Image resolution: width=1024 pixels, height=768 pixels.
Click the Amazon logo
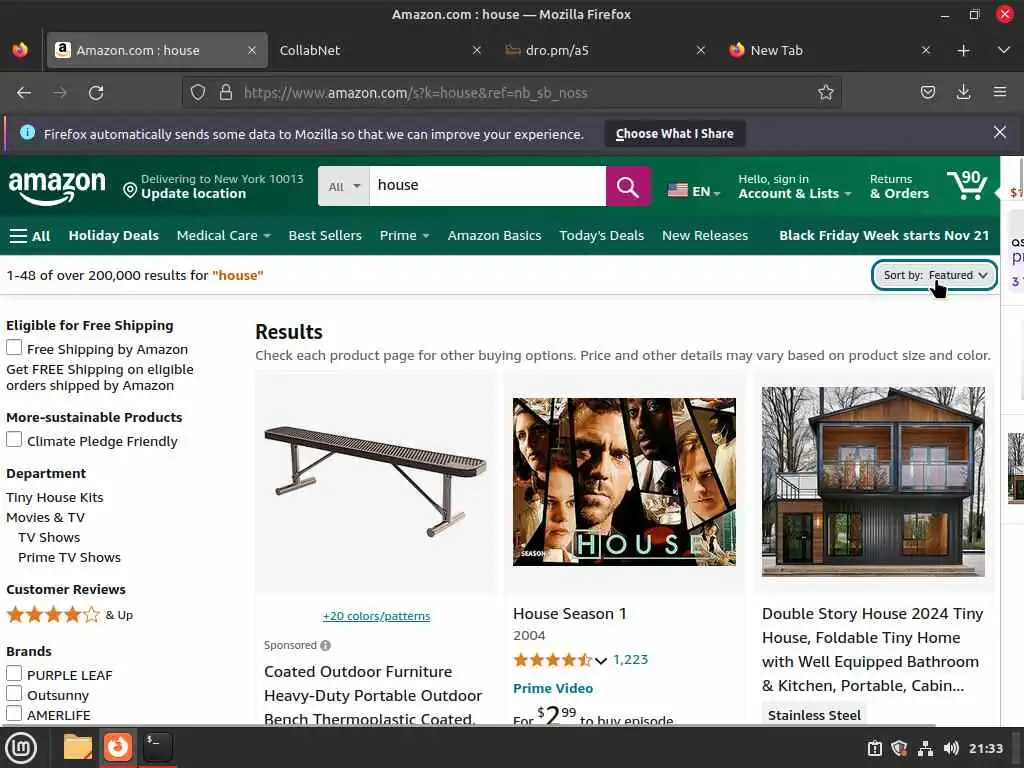click(x=56, y=187)
